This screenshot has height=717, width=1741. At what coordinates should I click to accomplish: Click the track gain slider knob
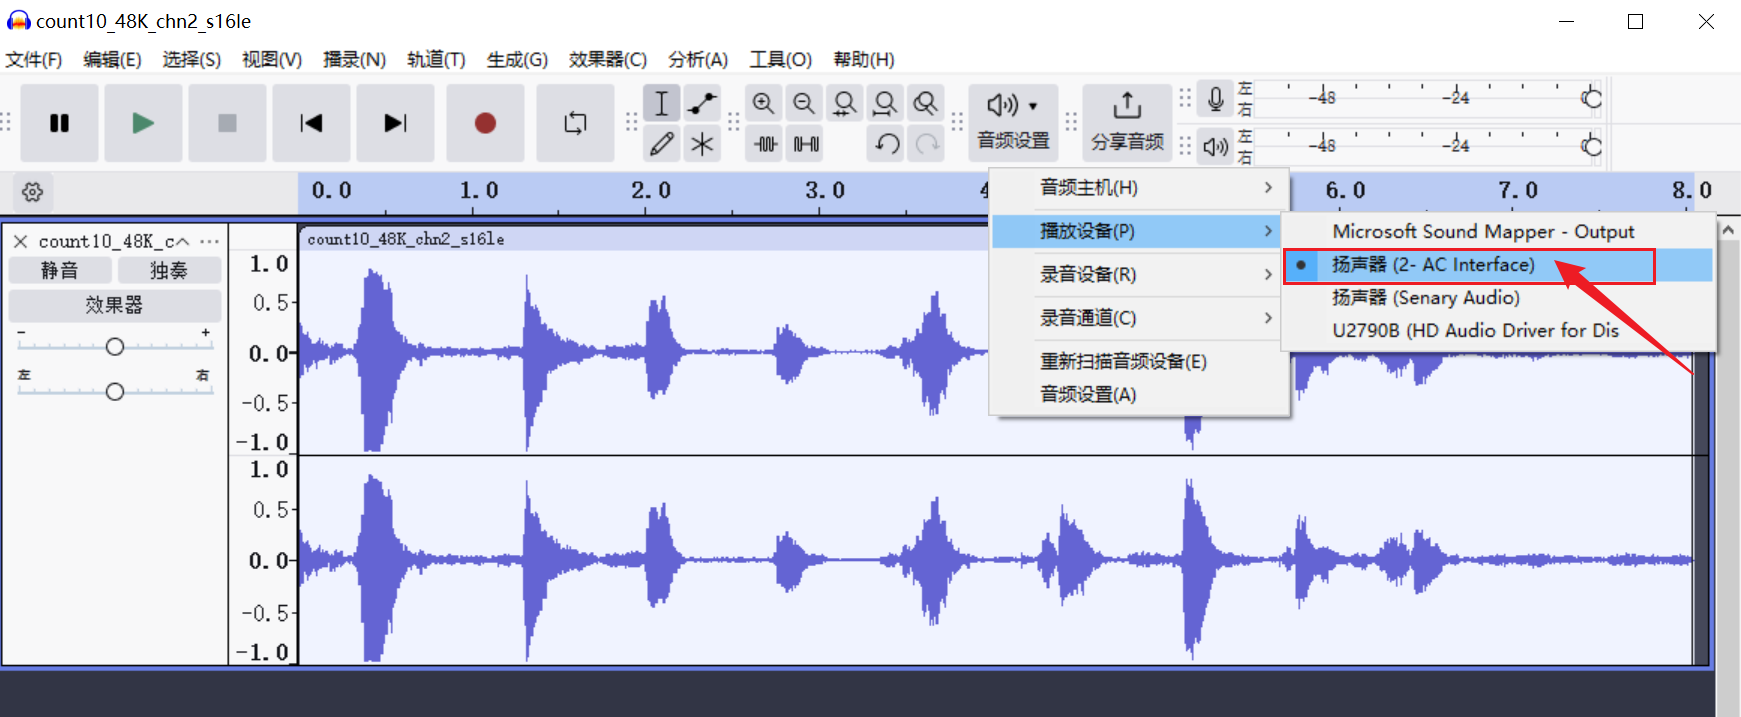pos(115,346)
